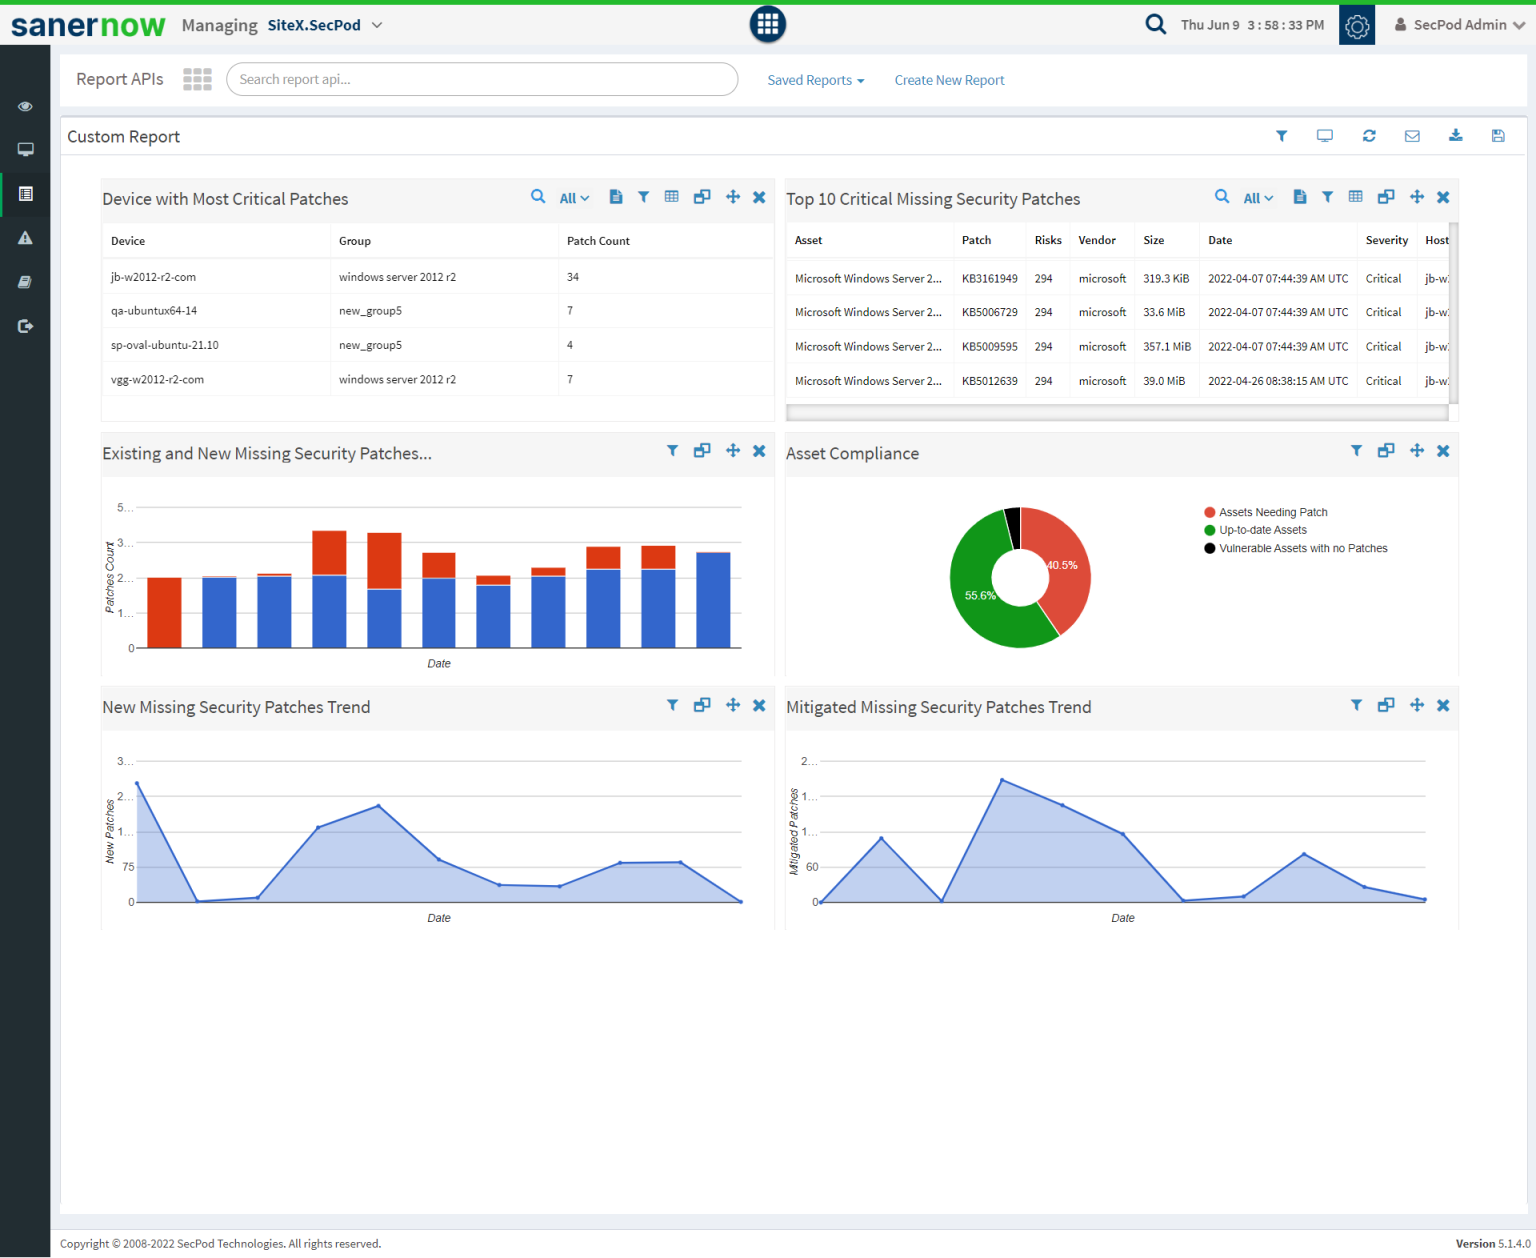Open the visibility eye icon in sidebar
The image size is (1536, 1258).
(25, 106)
